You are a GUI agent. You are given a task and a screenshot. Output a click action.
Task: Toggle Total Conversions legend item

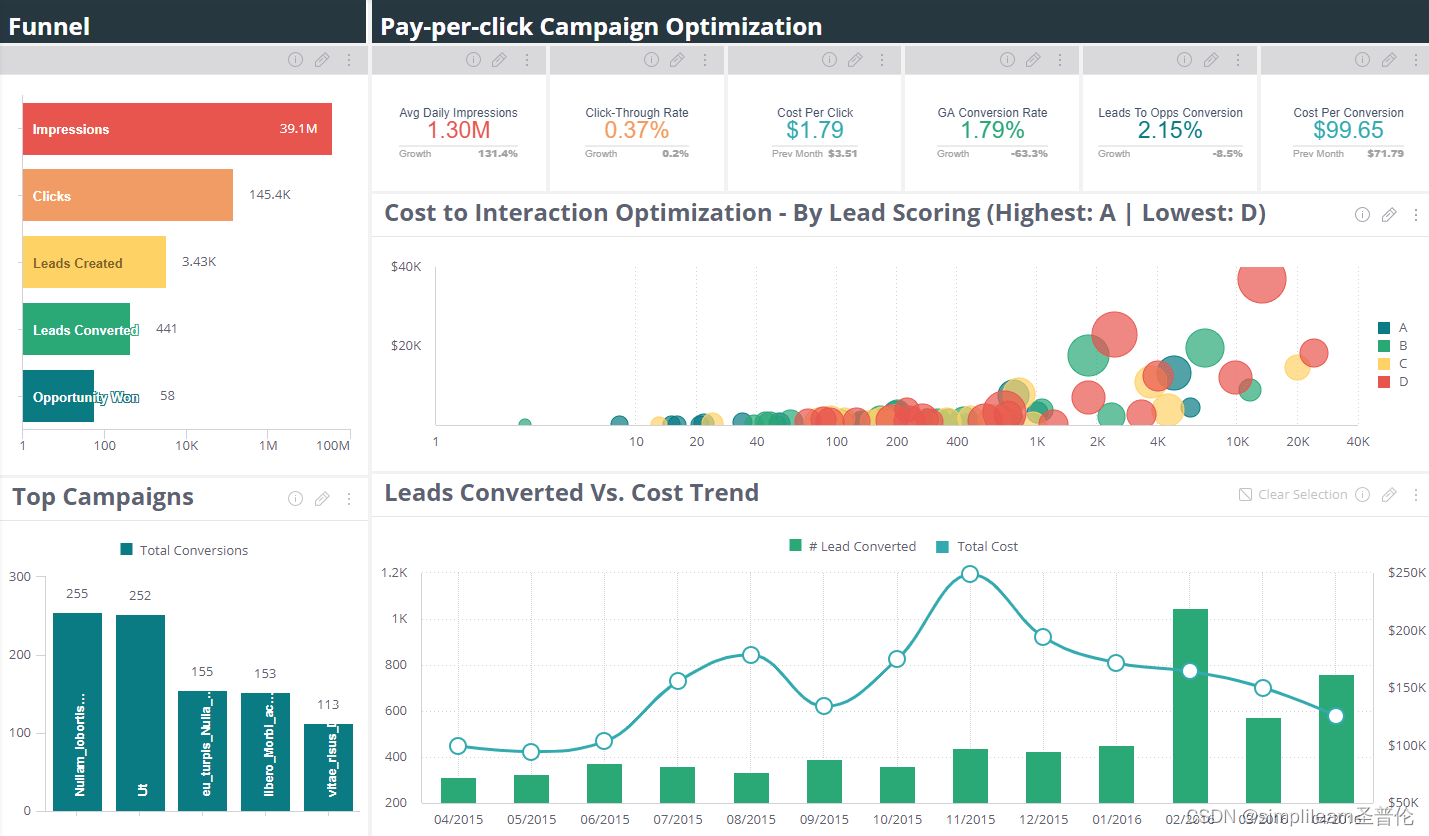(184, 550)
